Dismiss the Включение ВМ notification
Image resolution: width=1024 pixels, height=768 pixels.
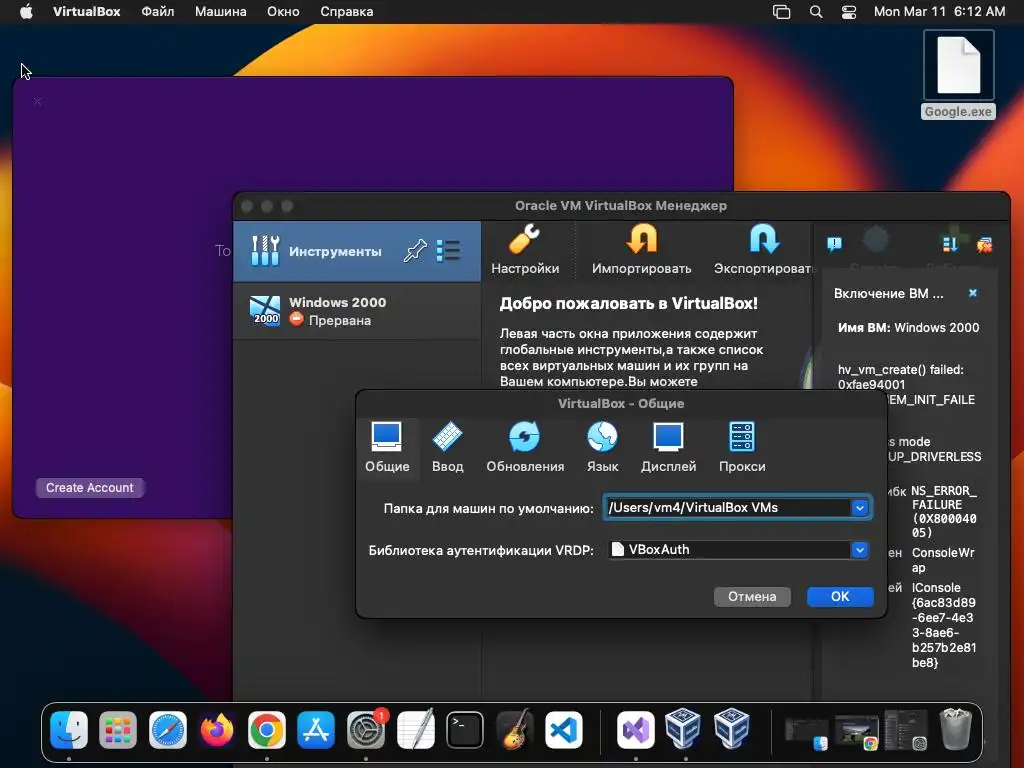(x=972, y=293)
